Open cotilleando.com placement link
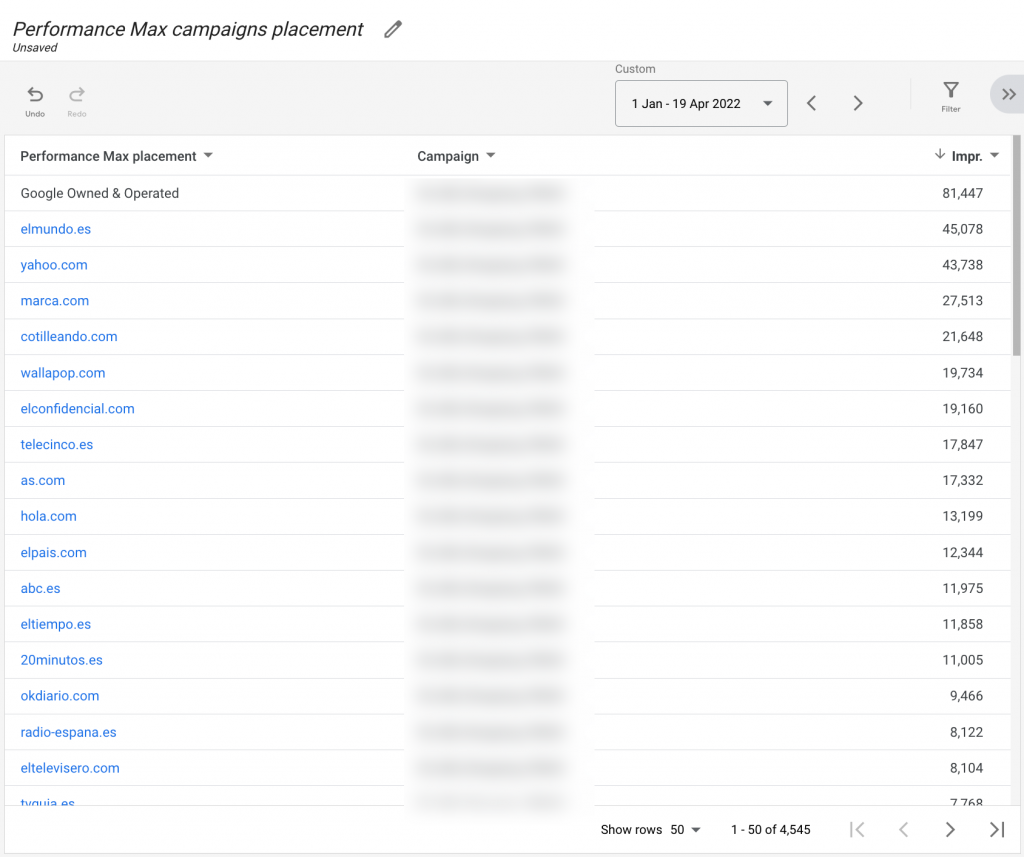This screenshot has width=1024, height=857. tap(69, 337)
